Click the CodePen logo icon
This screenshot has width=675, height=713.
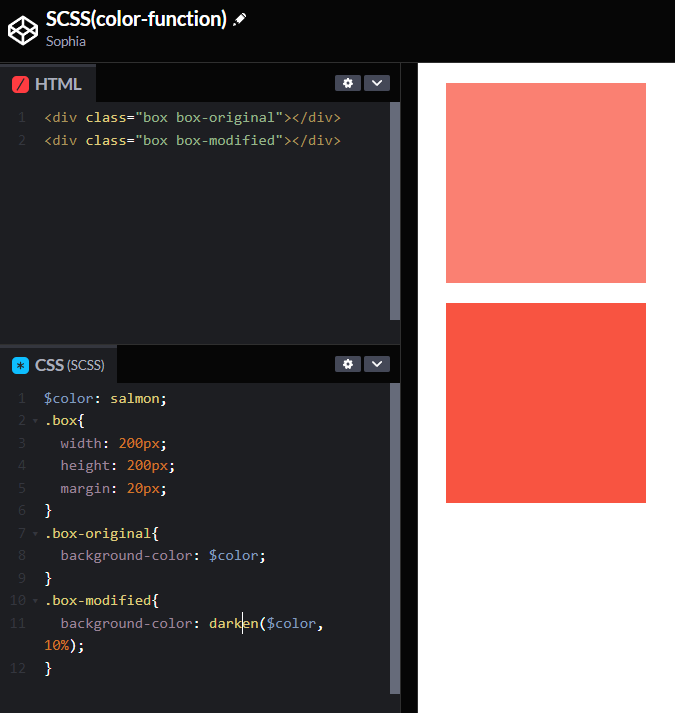[x=23, y=30]
